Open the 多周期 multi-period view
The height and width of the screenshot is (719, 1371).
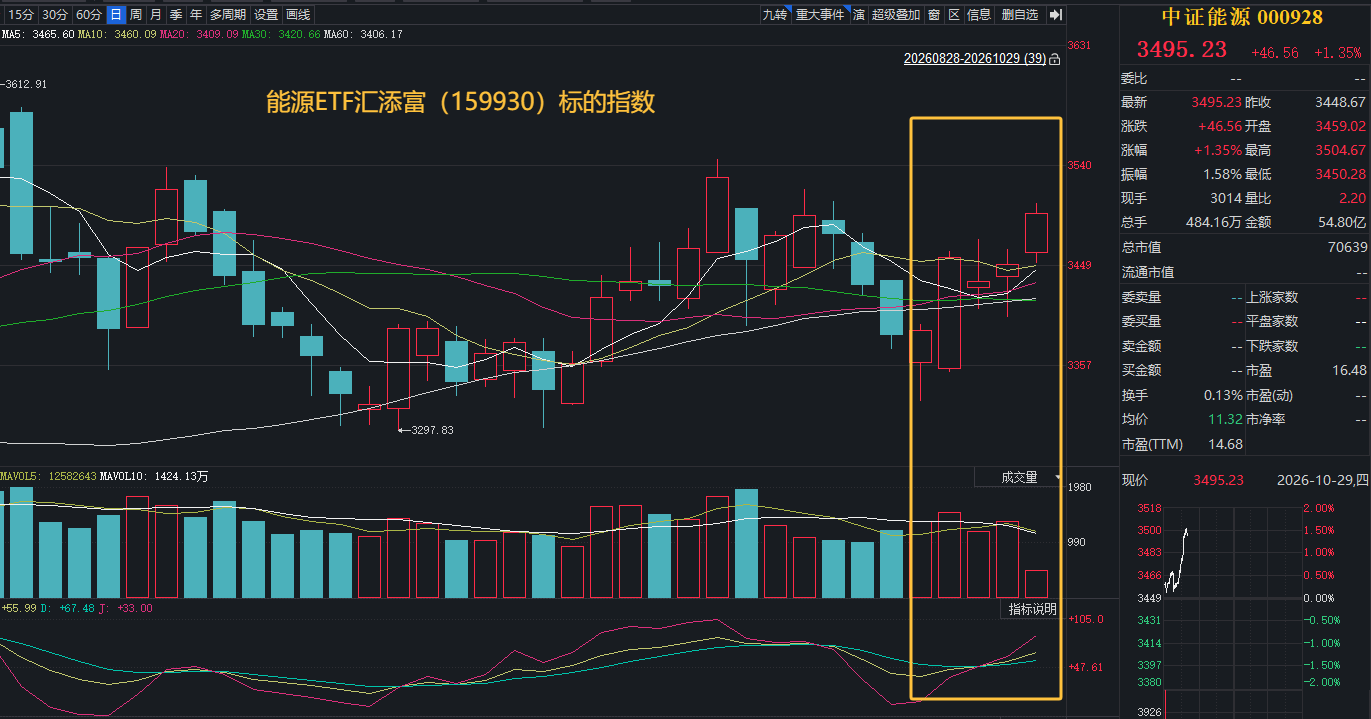227,14
